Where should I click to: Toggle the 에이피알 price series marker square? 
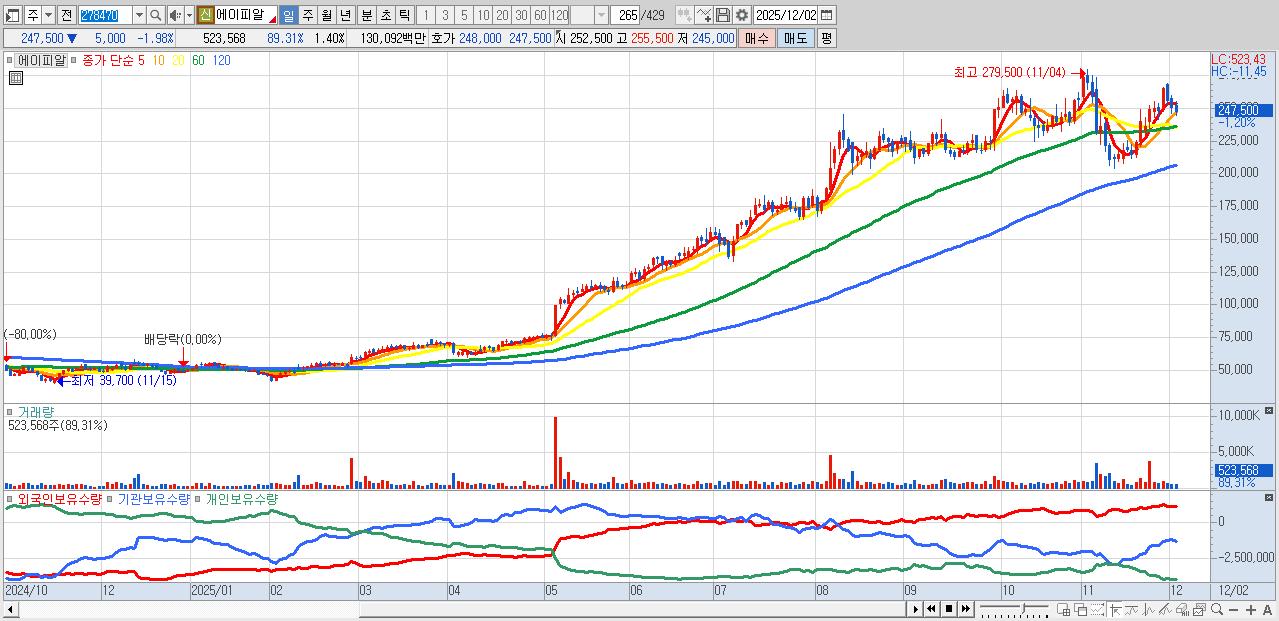(x=9, y=60)
